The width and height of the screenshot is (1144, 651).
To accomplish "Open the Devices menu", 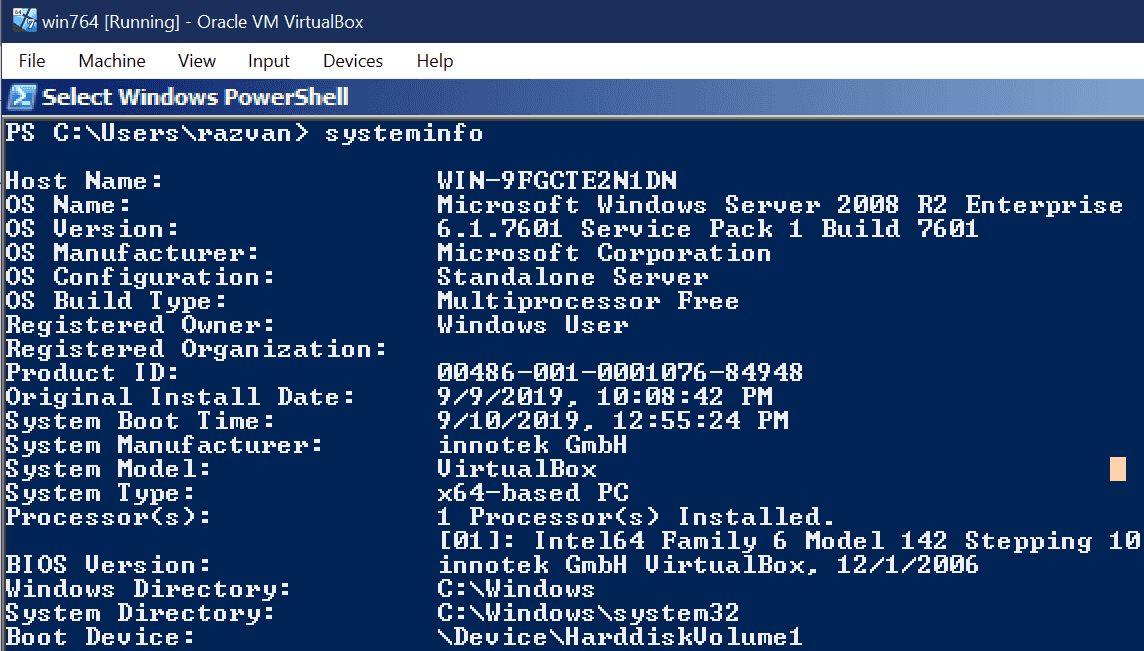I will coord(353,61).
